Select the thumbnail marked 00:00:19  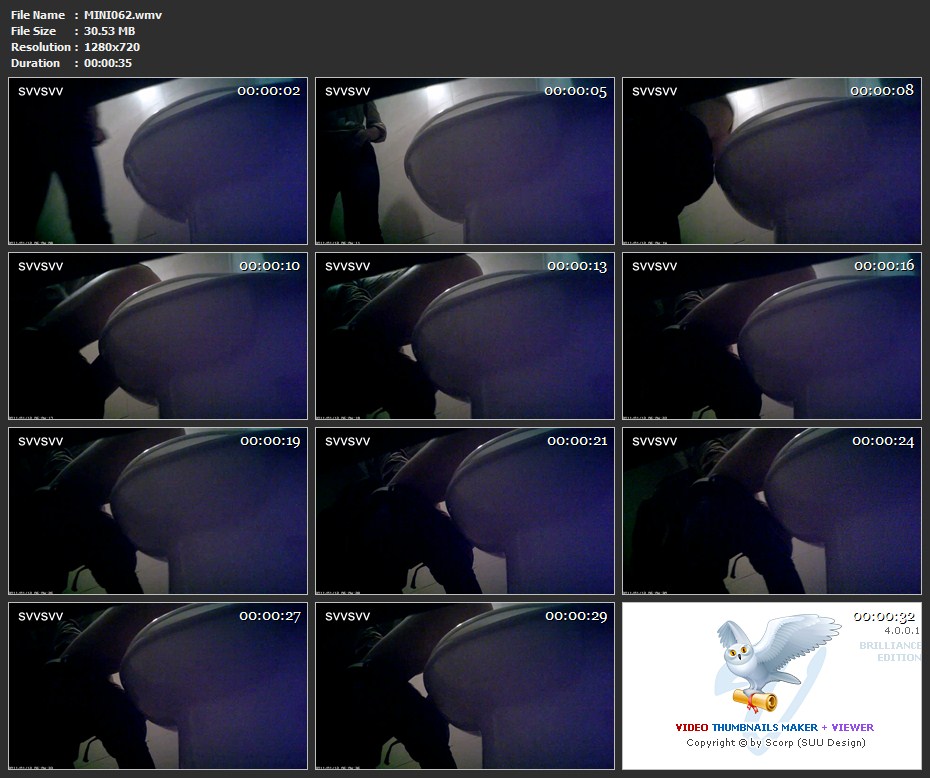pos(158,511)
